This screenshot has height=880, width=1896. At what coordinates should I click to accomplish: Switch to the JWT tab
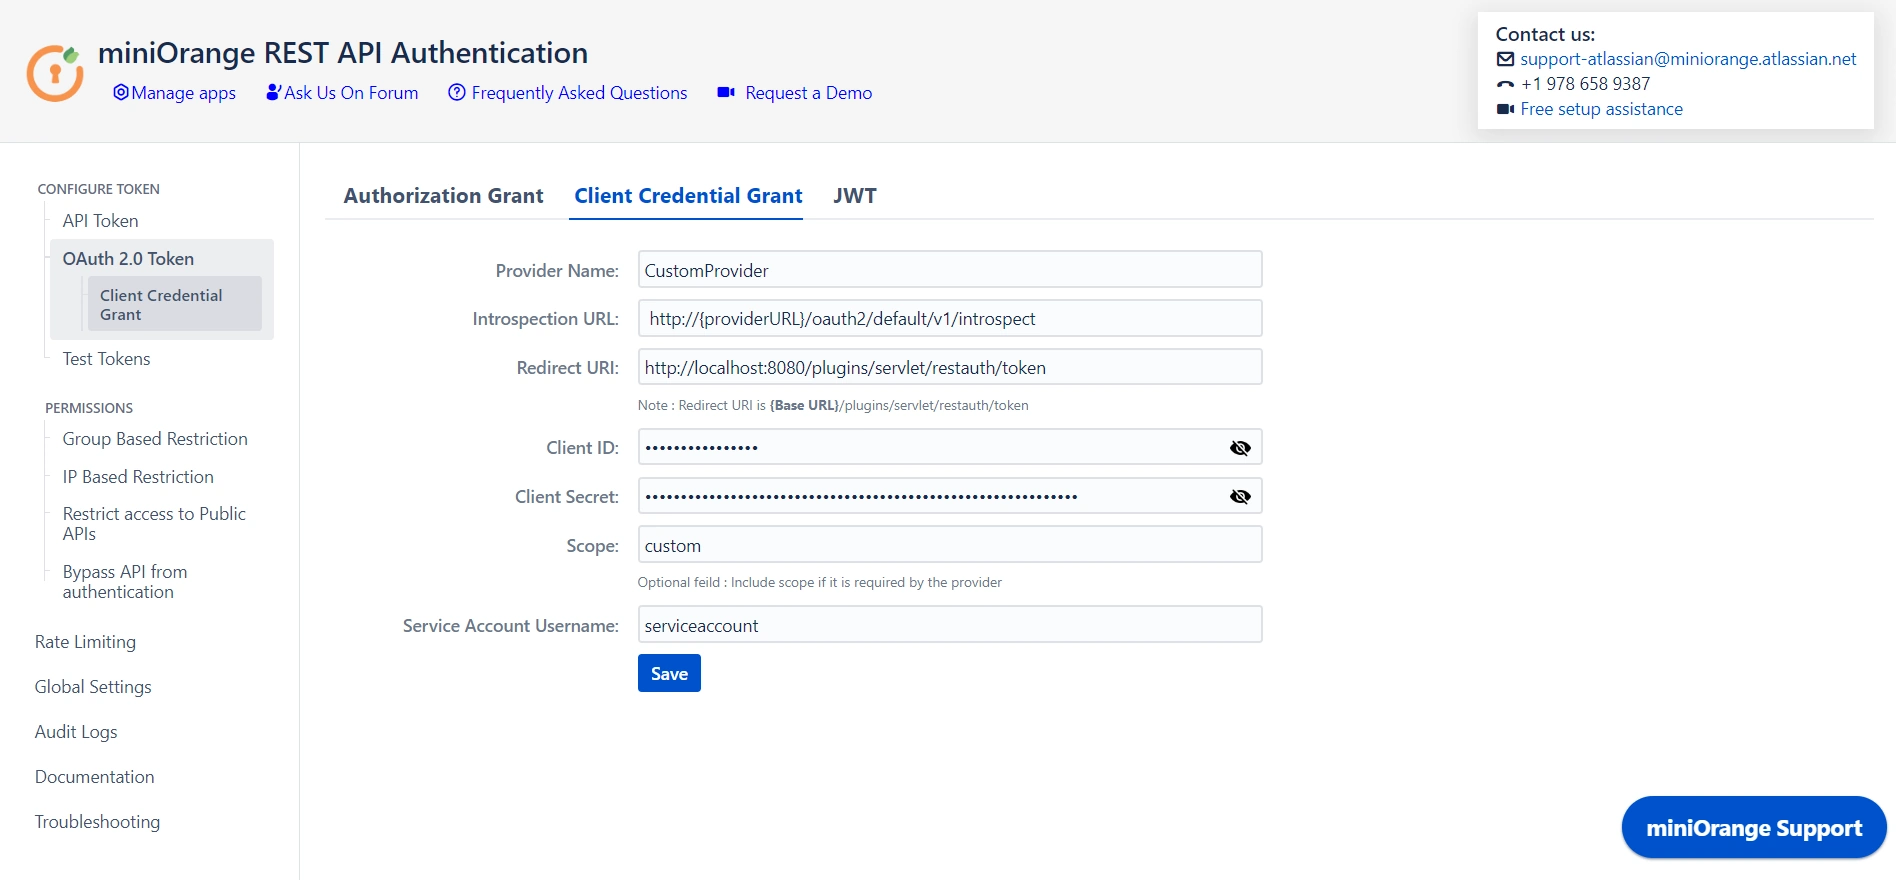click(855, 196)
